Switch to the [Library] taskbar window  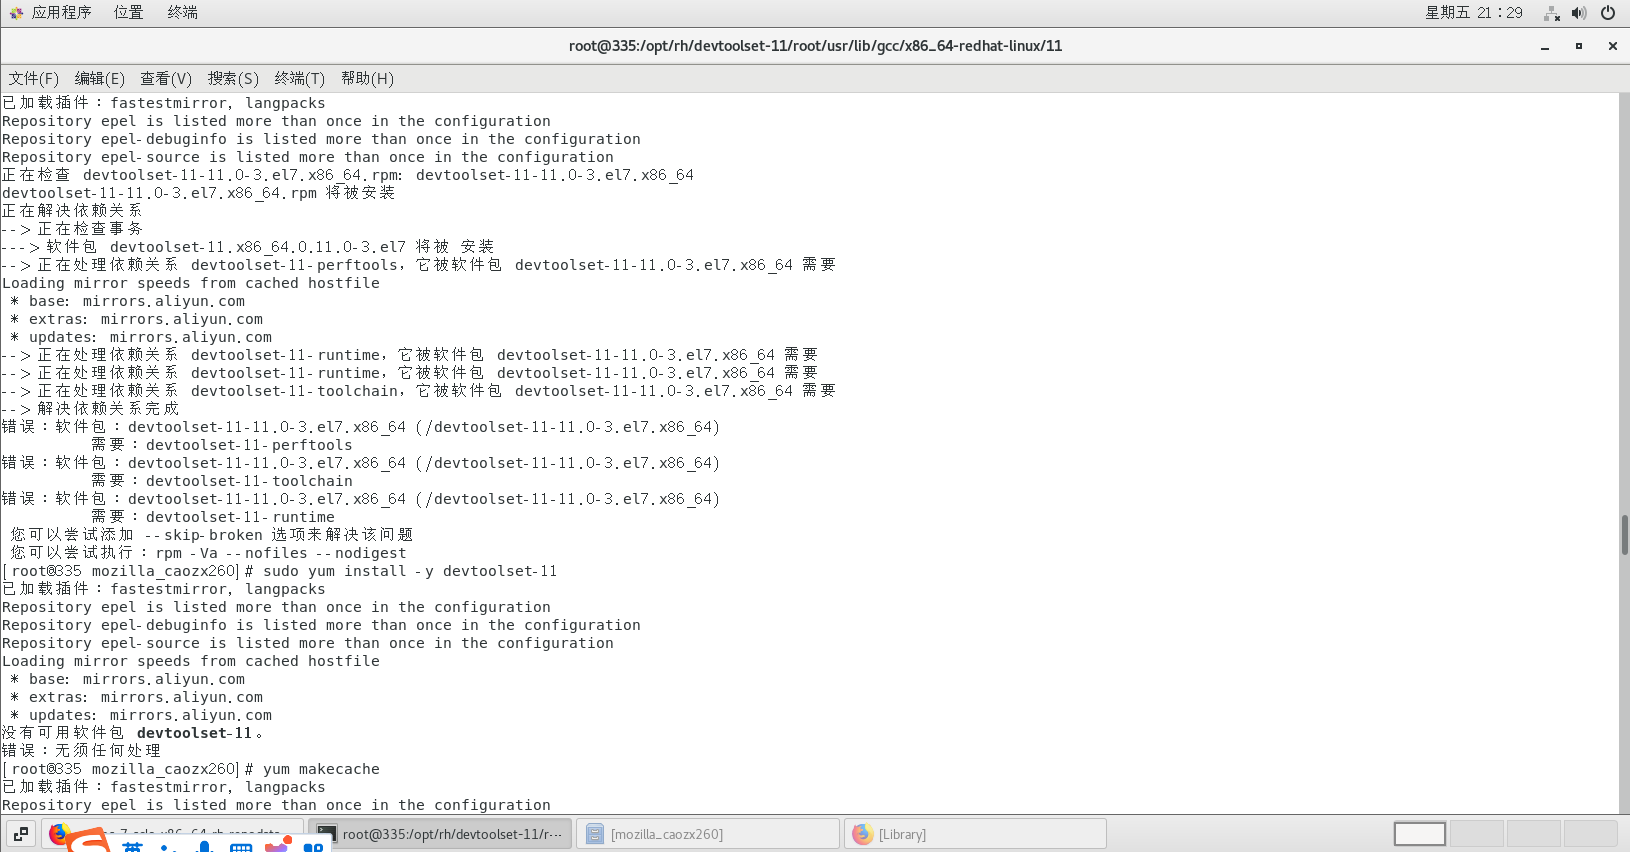pyautogui.click(x=976, y=833)
